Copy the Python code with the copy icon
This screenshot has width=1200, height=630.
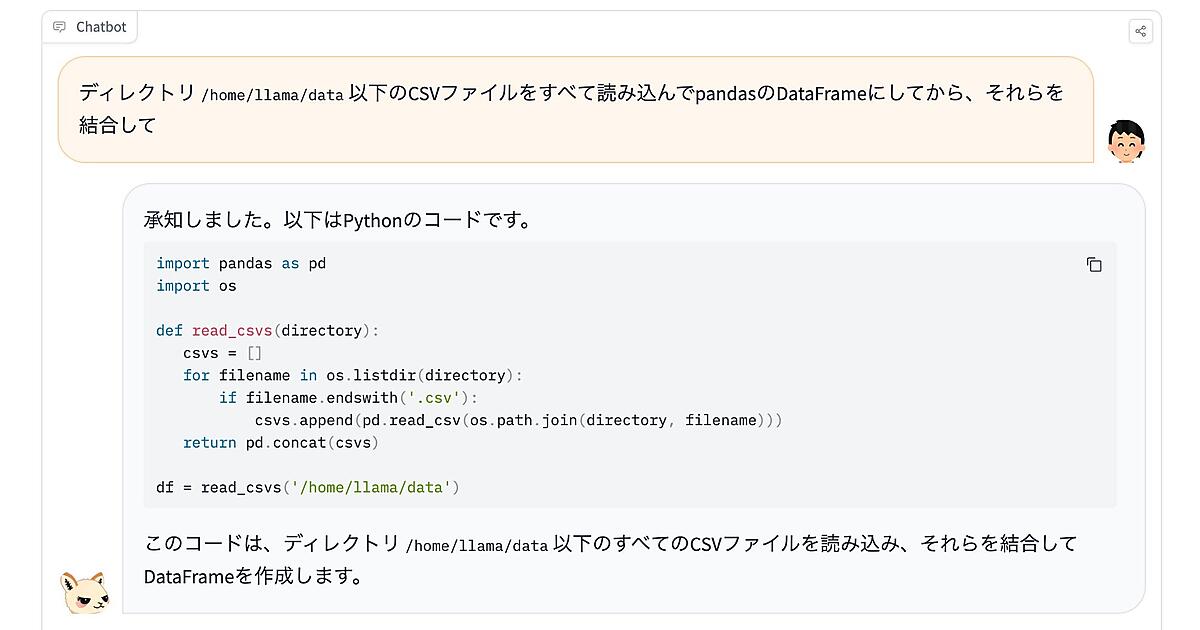[1094, 265]
